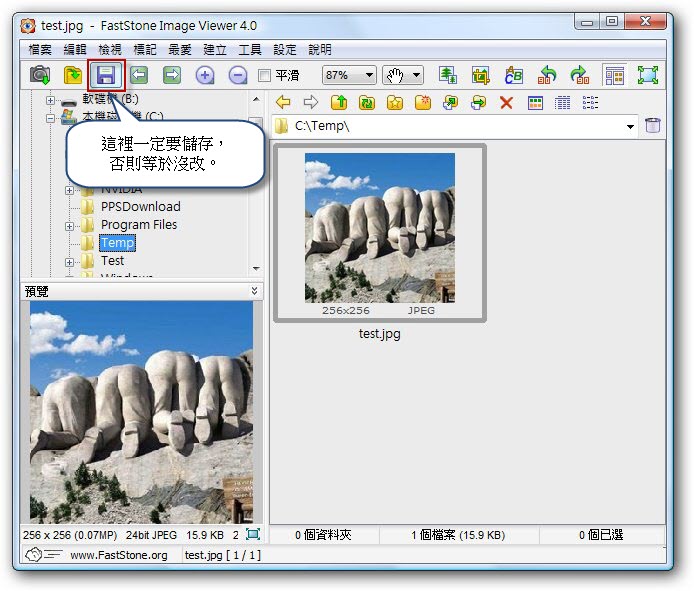Zoom in with plus magnifier
Screen dimensions: 694x591
point(205,75)
